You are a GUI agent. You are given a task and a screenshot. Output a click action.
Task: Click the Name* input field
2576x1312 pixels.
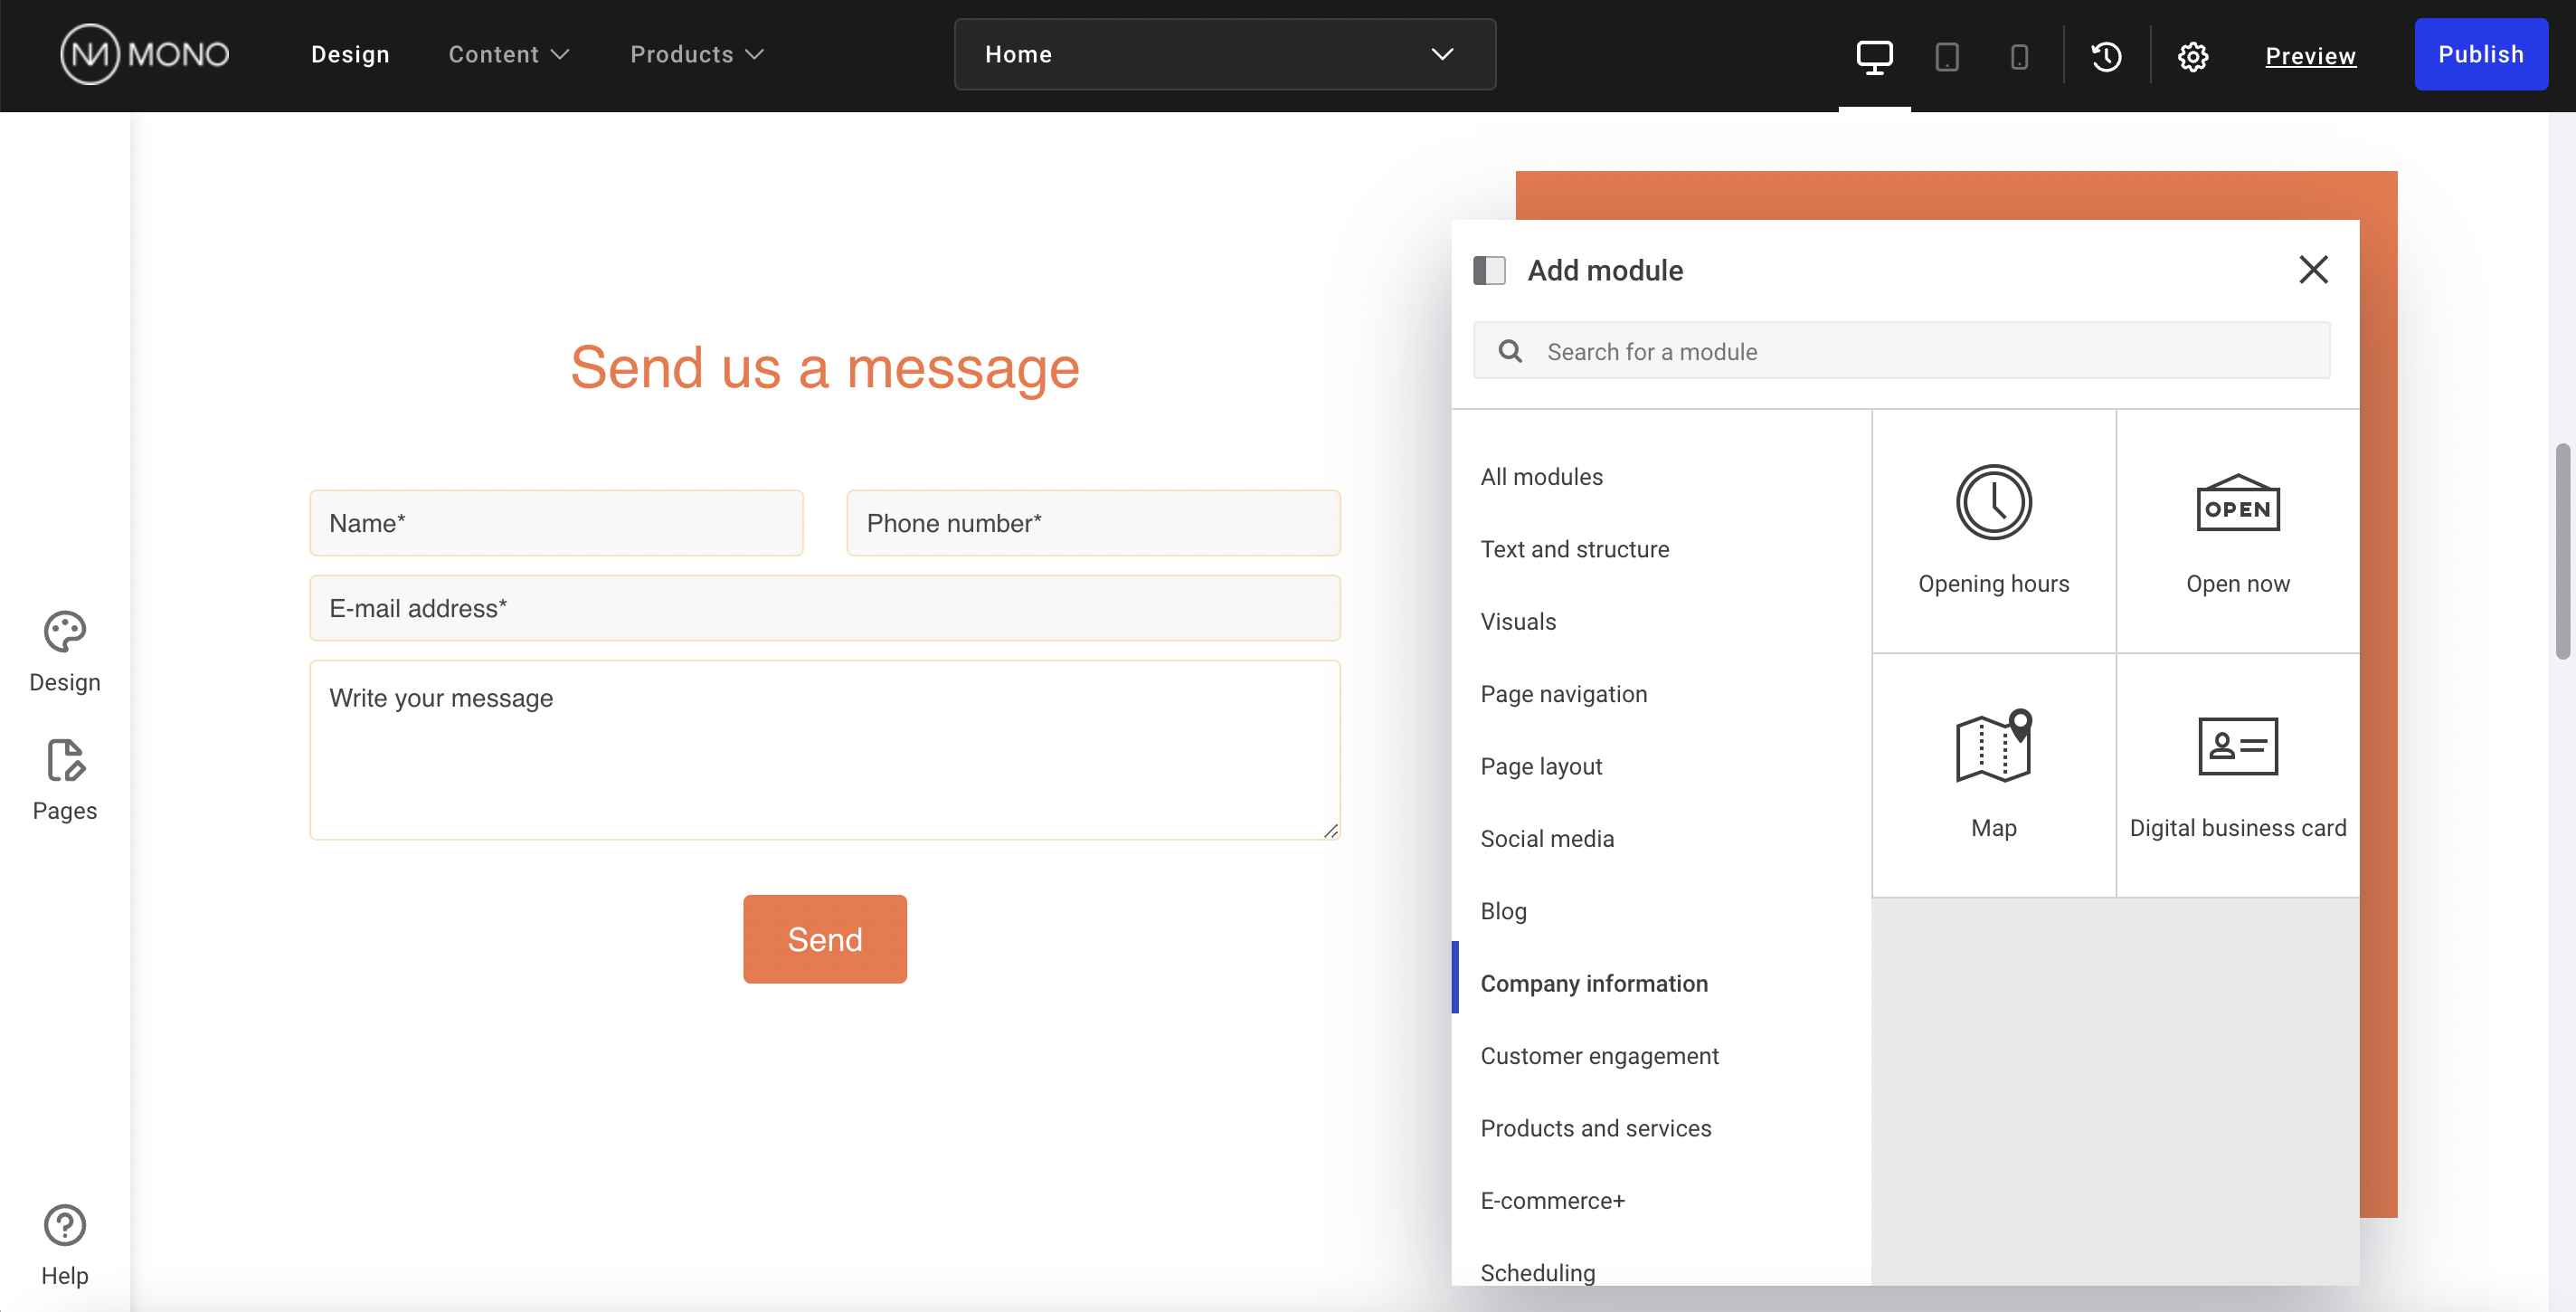tap(556, 523)
